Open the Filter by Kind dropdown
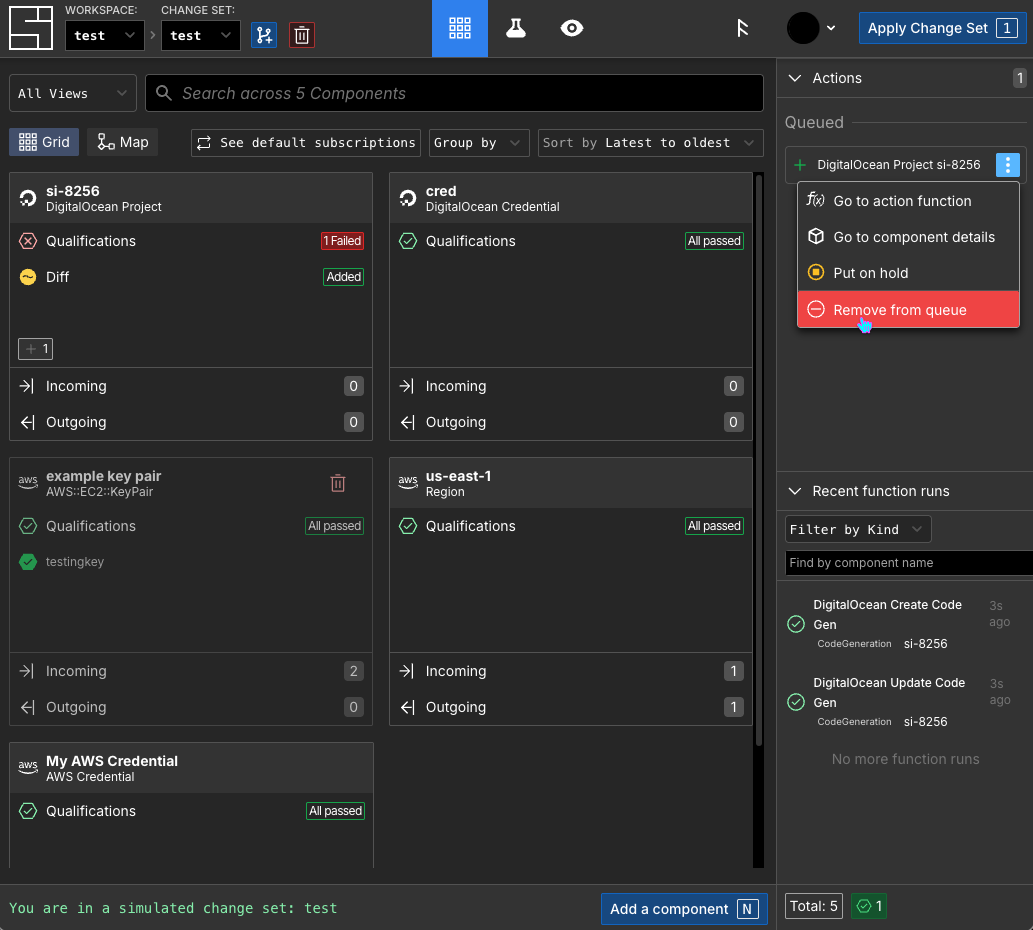The width and height of the screenshot is (1033, 930). point(858,529)
